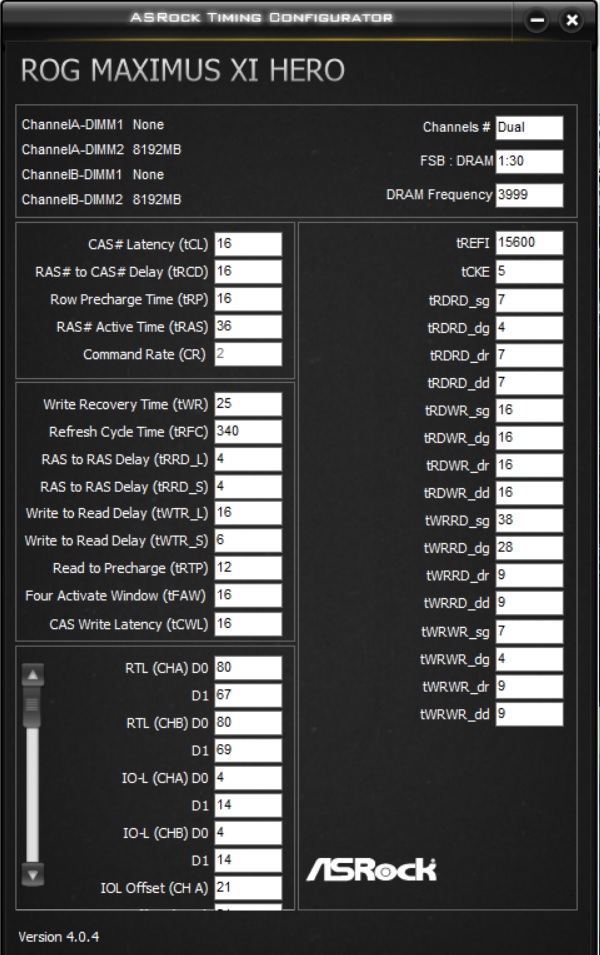The width and height of the screenshot is (600, 955).
Task: Click the Four Activate Window field
Action: tap(248, 595)
